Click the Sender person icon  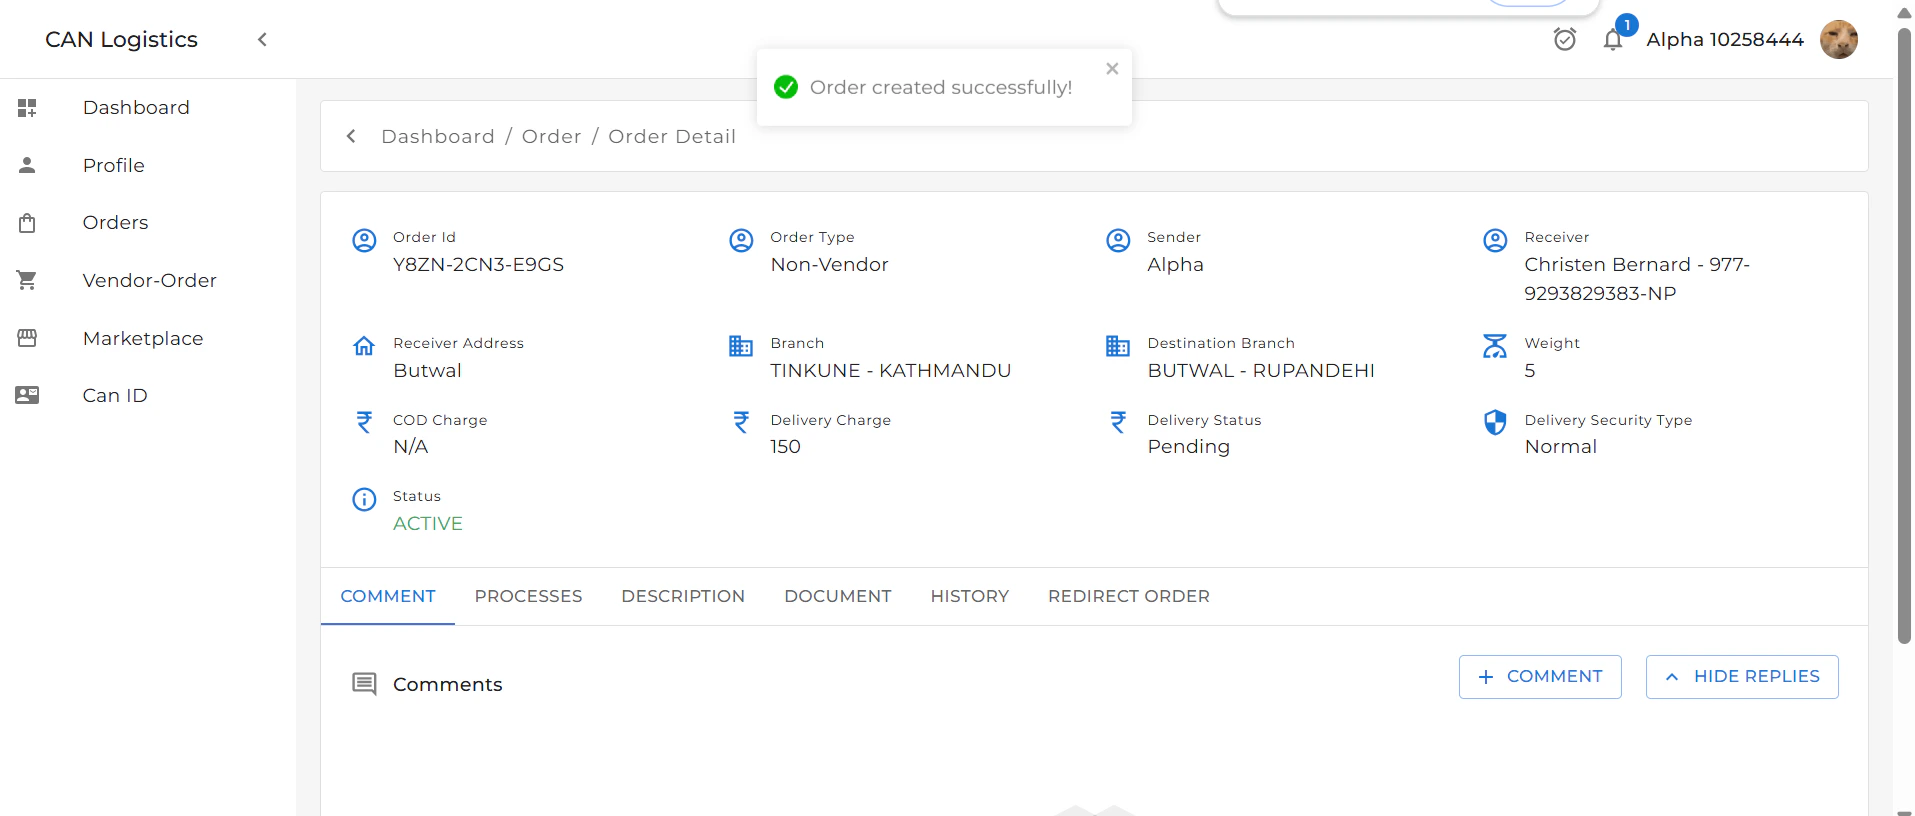click(1118, 240)
